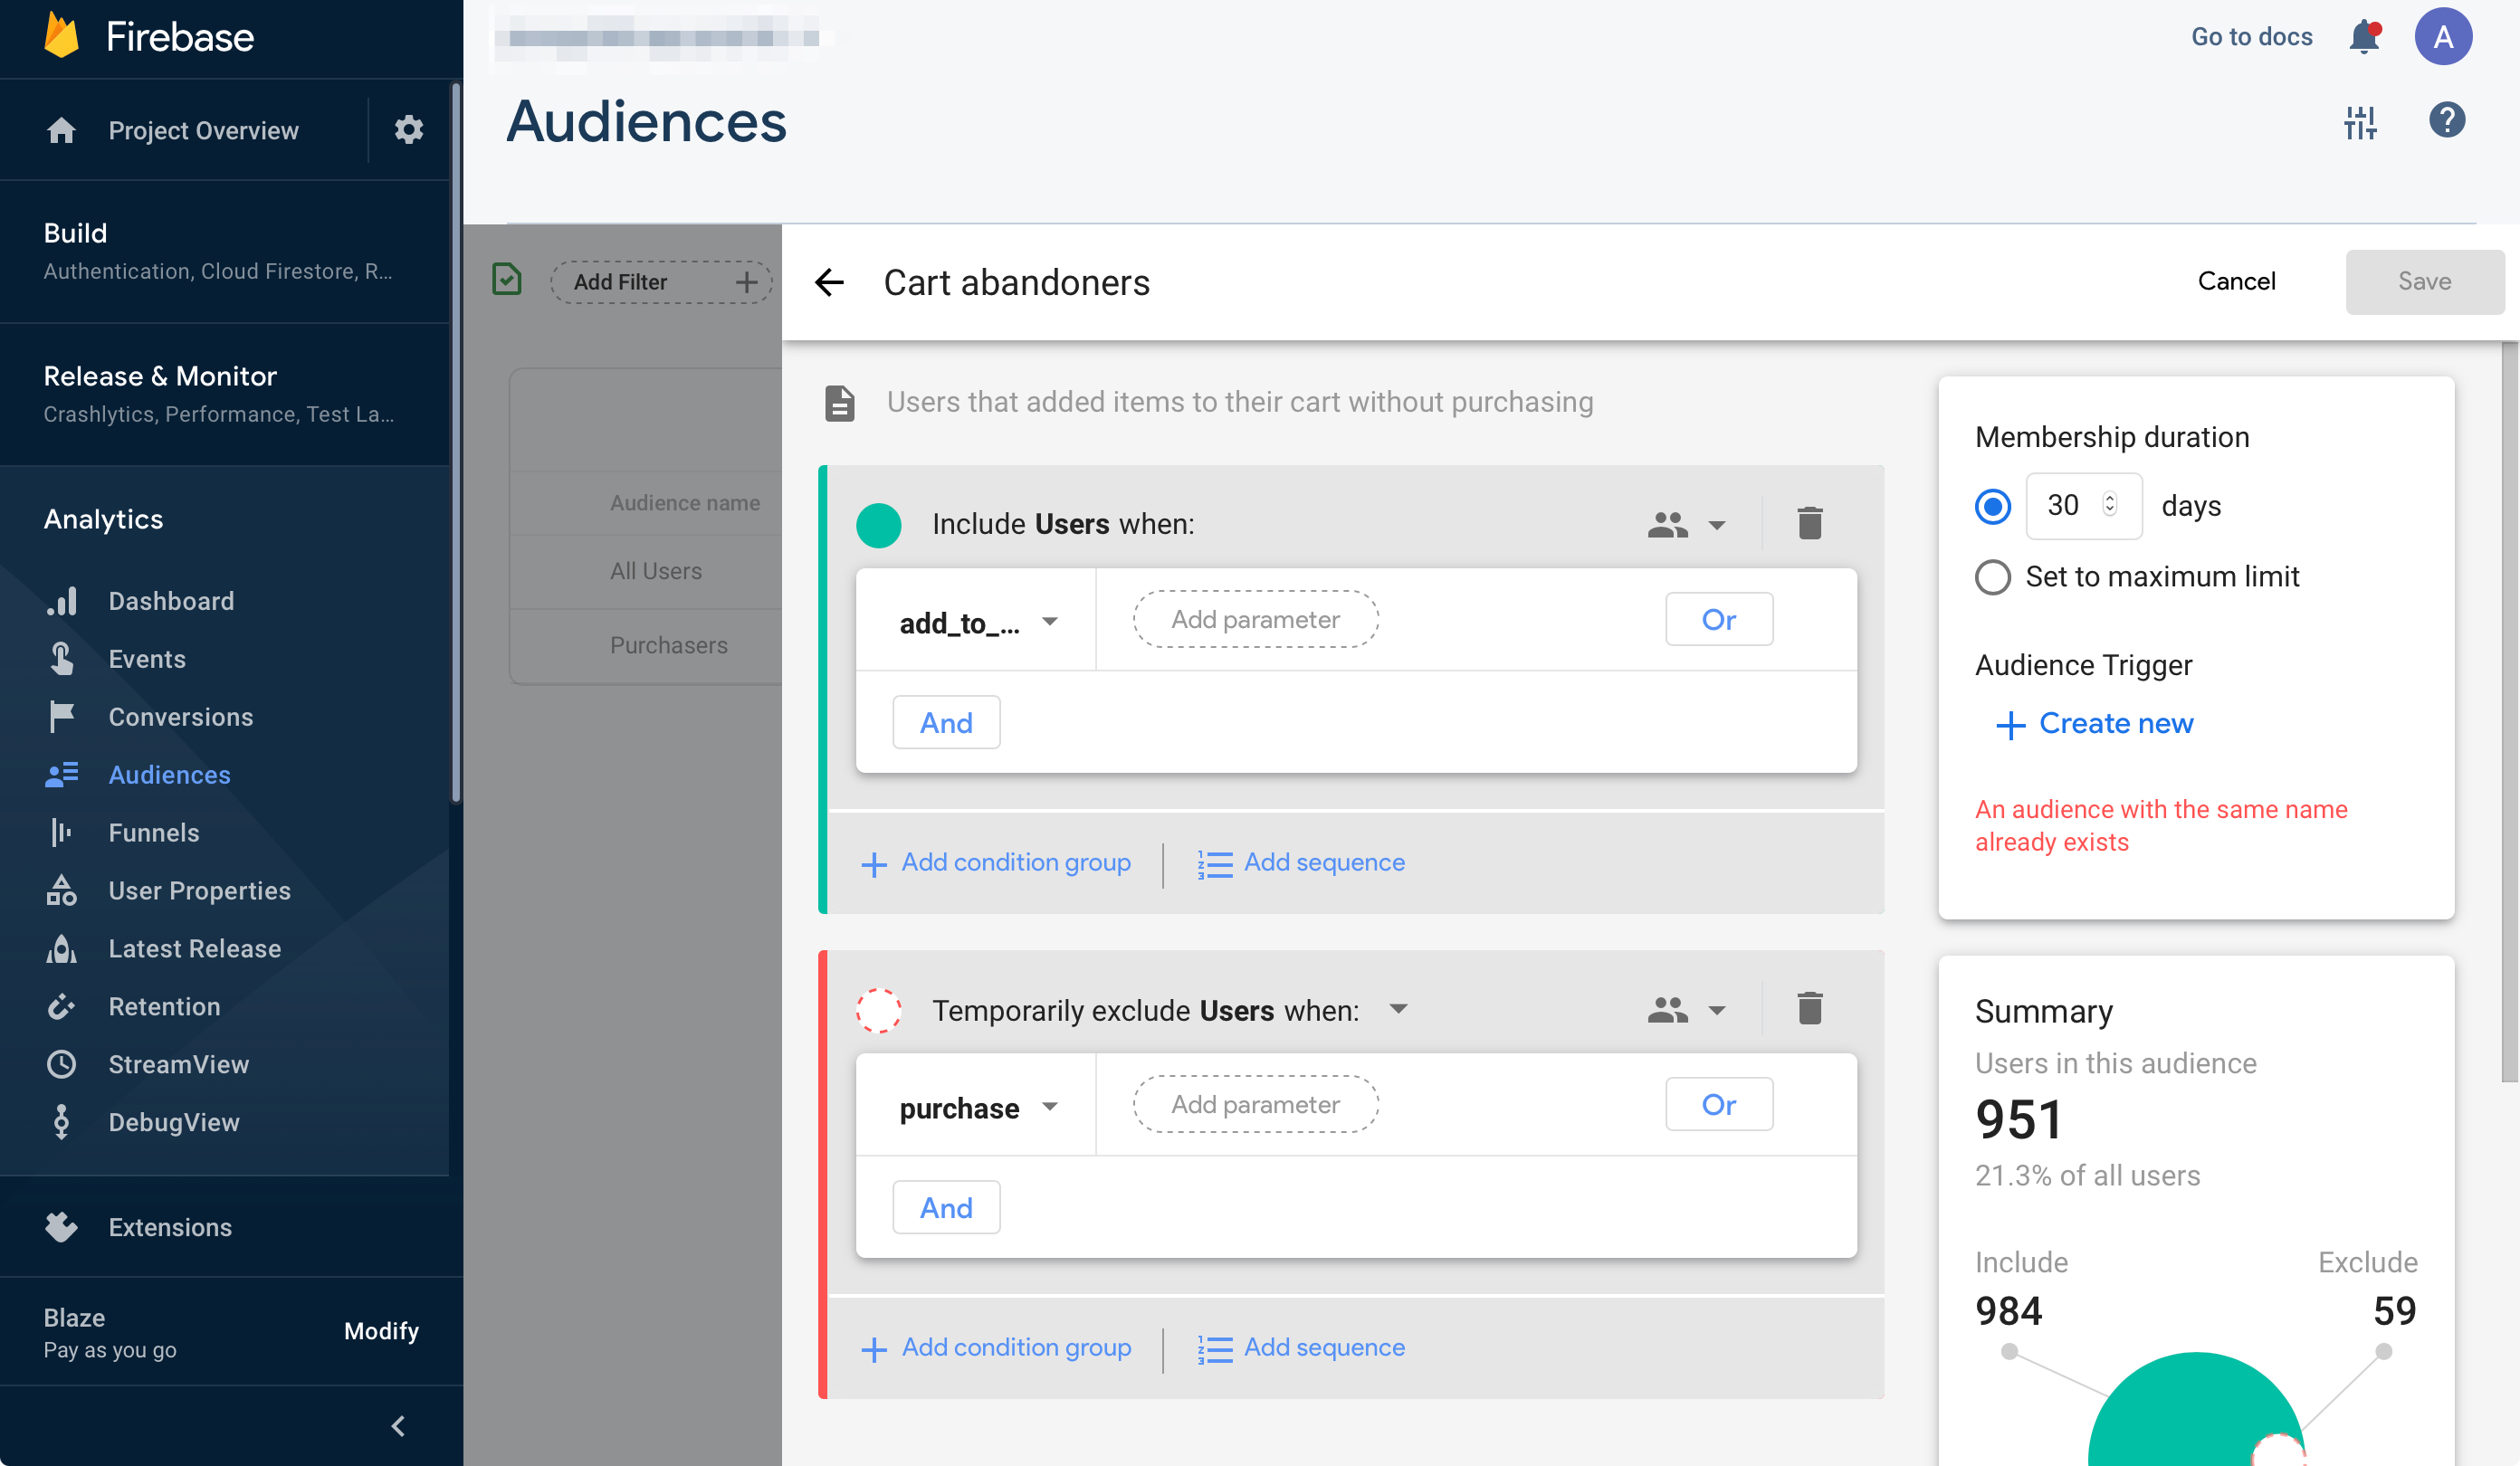Click the notifications bell icon

[2363, 37]
